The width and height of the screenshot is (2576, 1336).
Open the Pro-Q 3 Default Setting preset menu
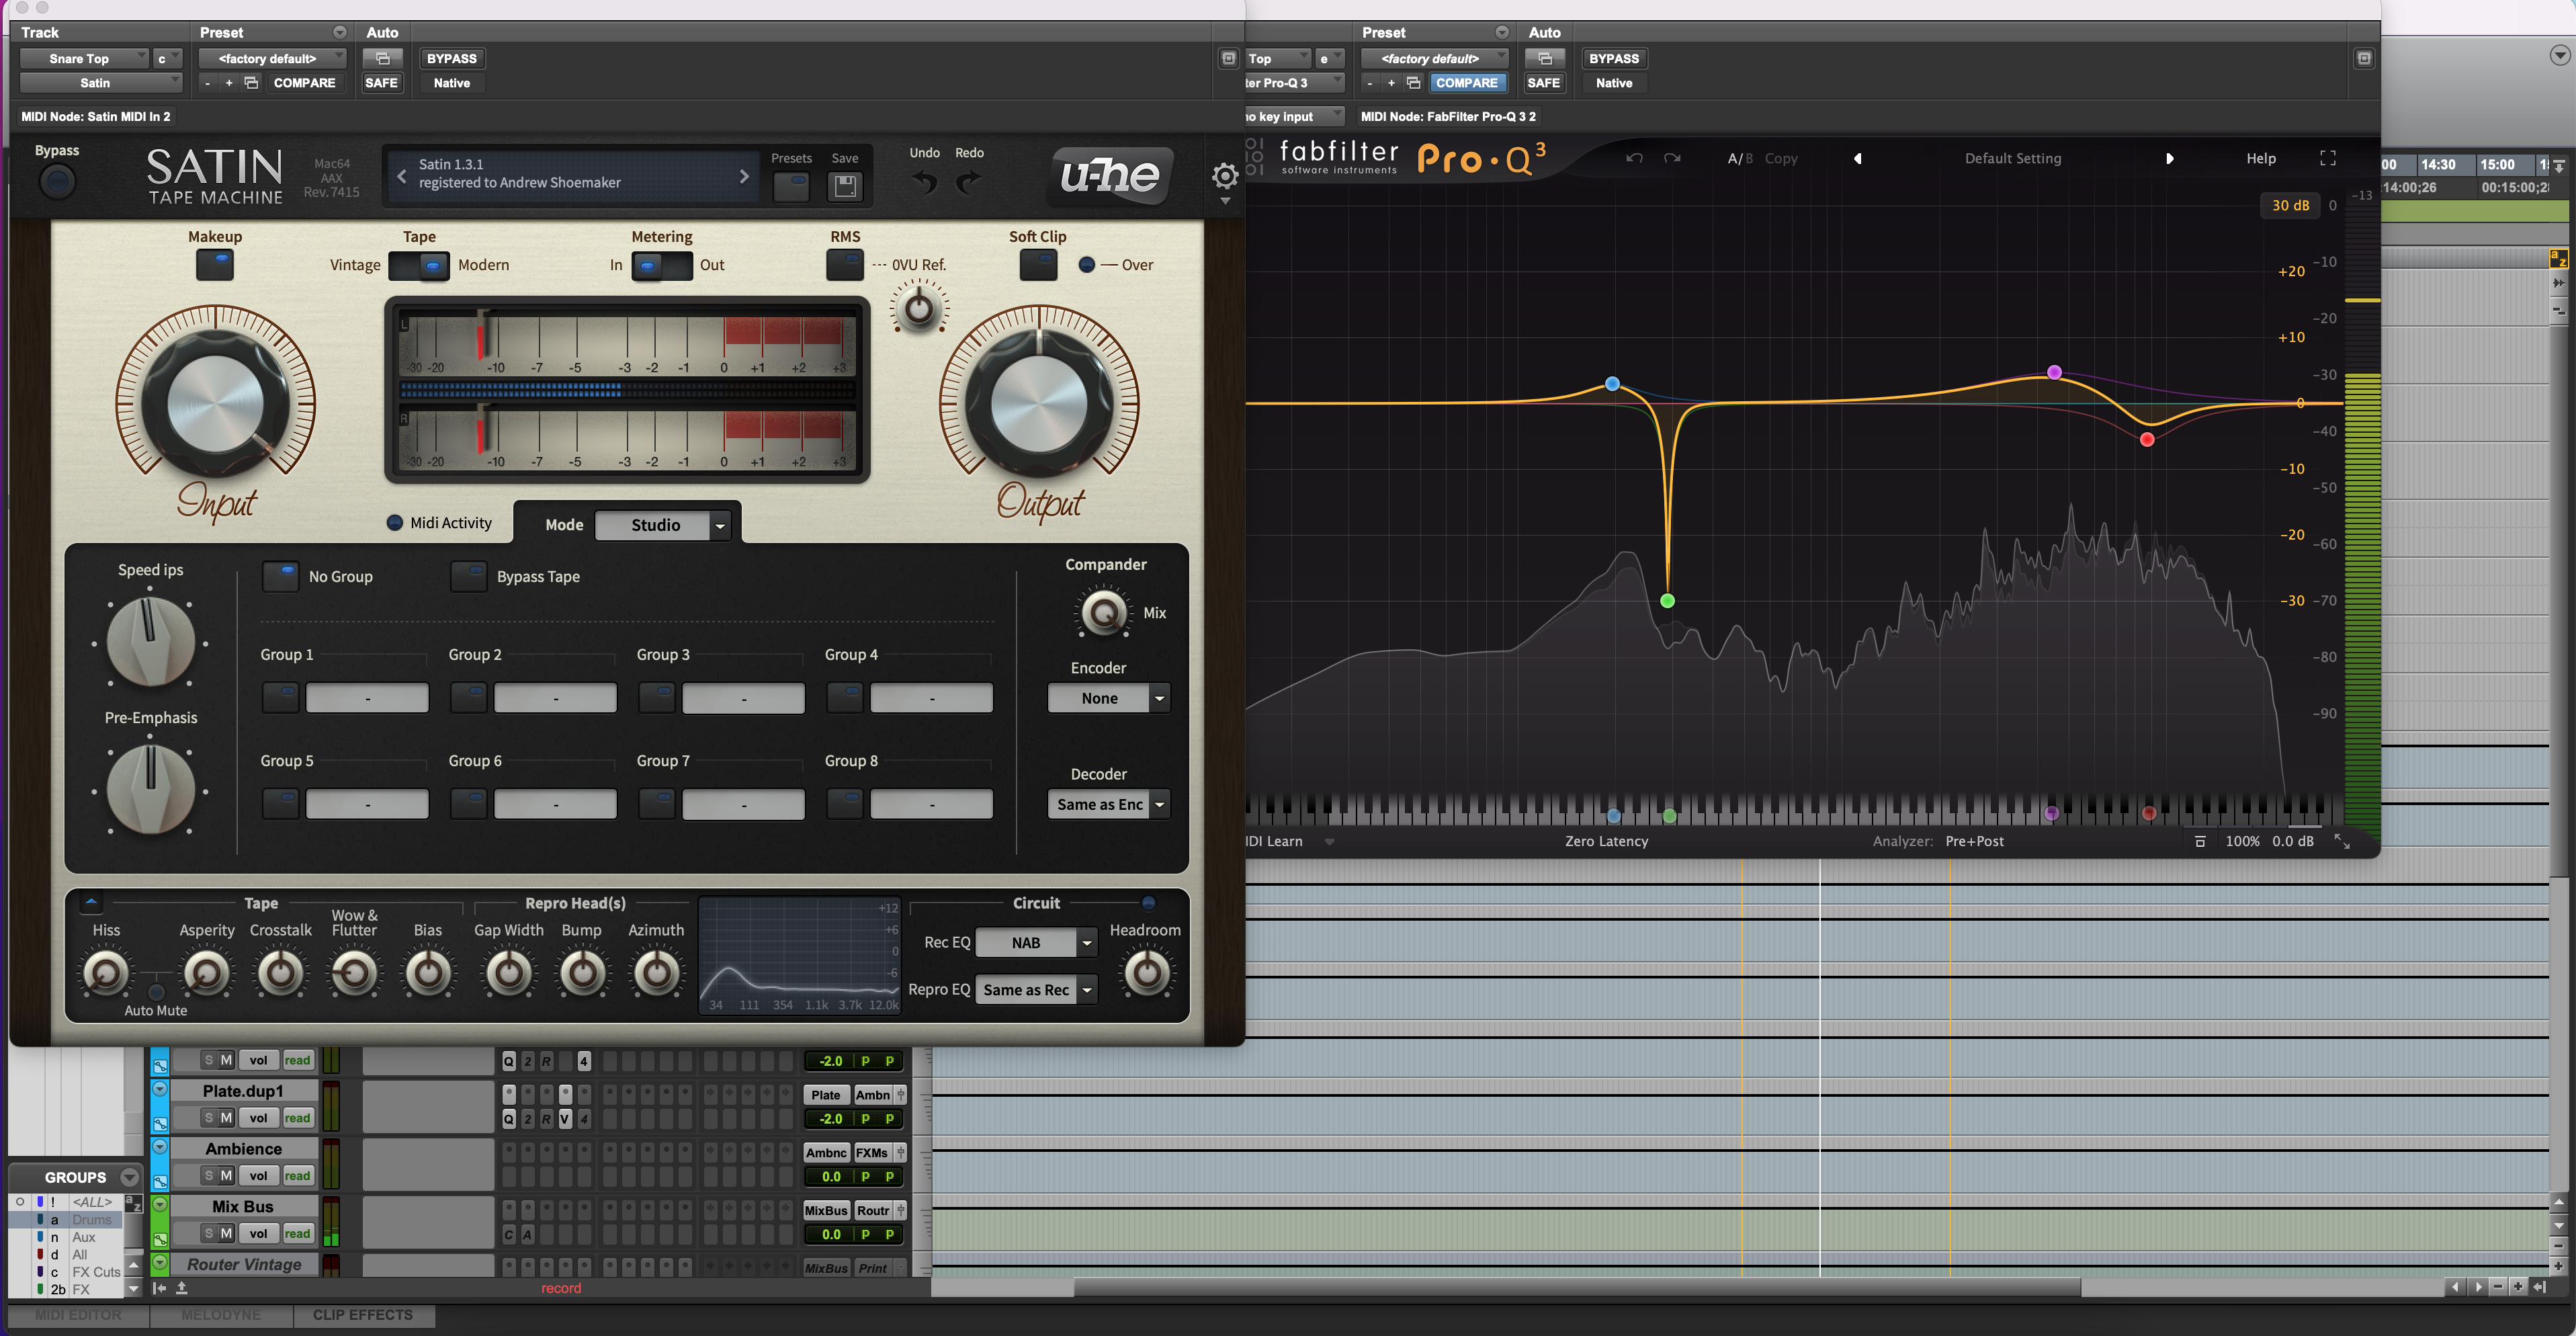tap(2012, 158)
